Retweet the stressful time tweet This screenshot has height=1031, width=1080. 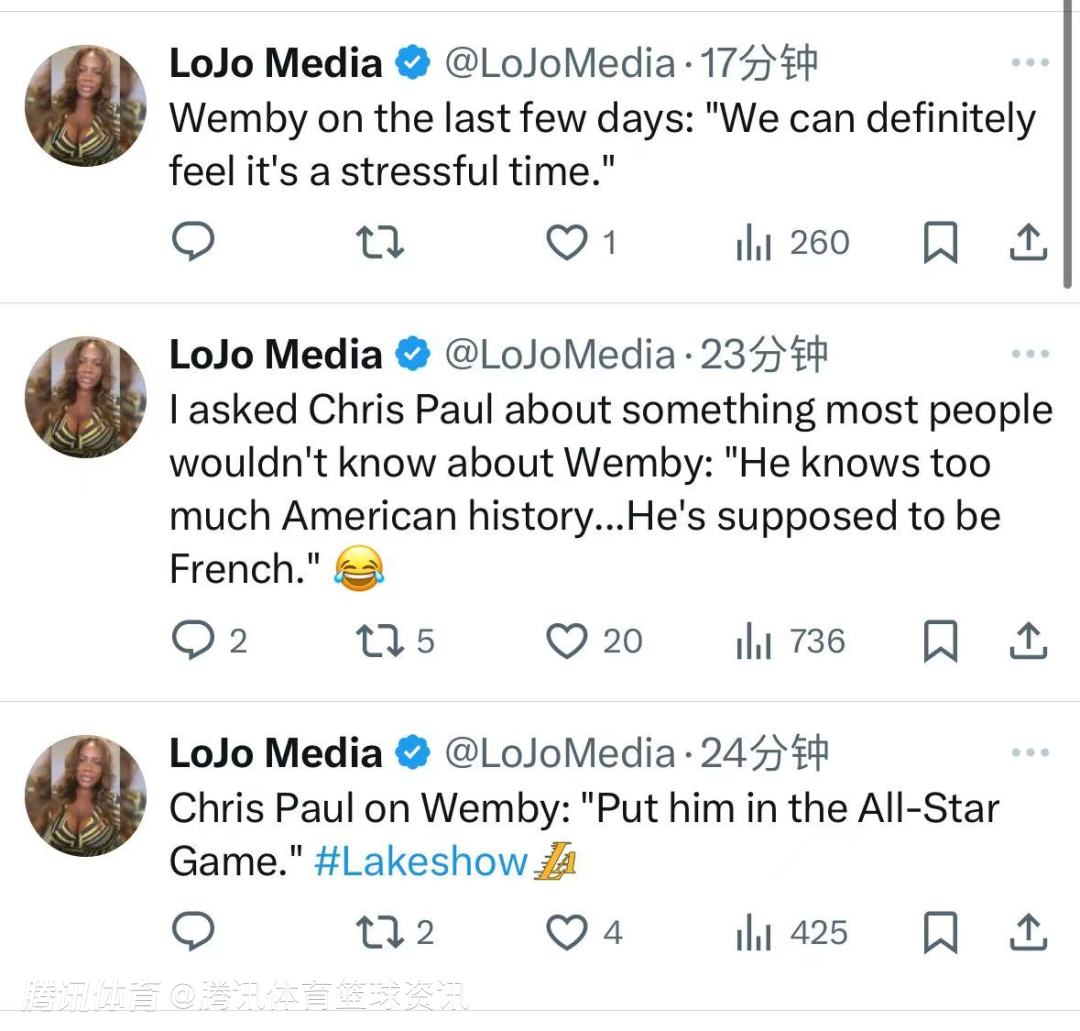point(381,242)
